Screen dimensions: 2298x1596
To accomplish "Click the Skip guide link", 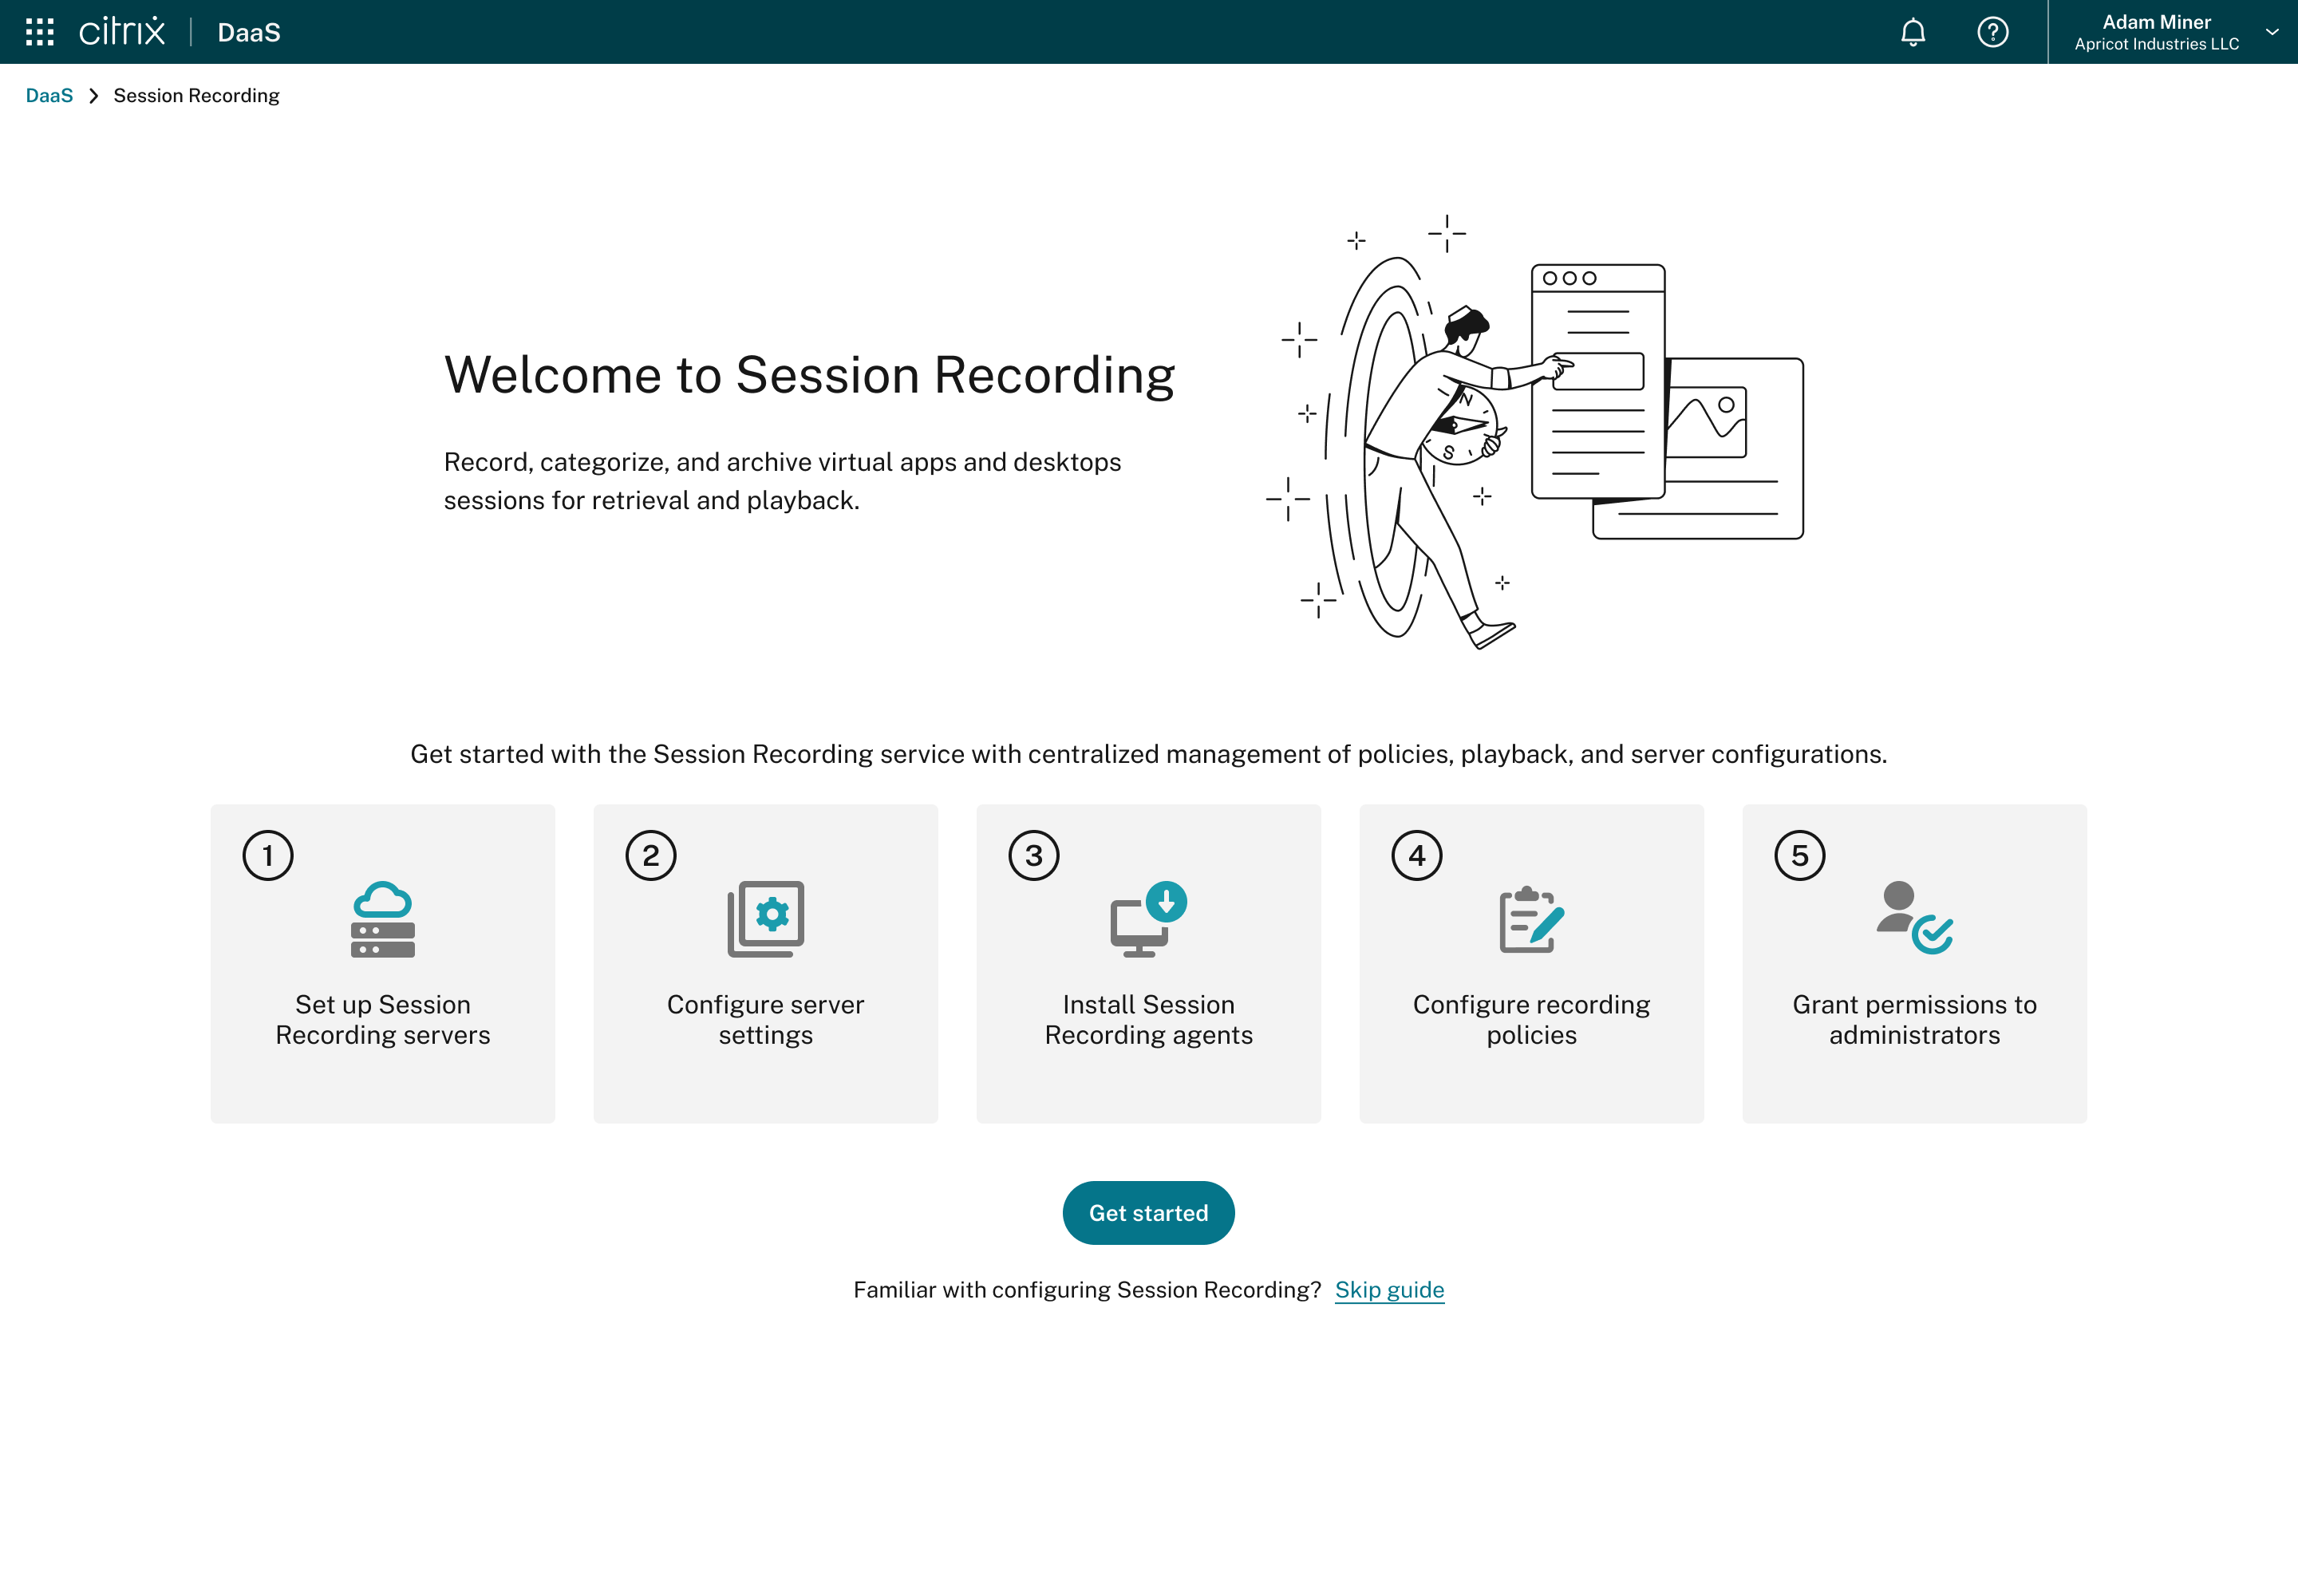I will (x=1389, y=1289).
